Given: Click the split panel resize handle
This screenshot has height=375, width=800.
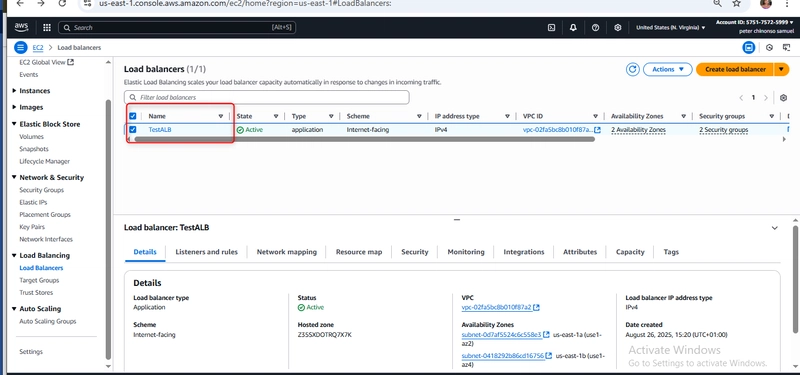Looking at the screenshot, I should click(457, 220).
